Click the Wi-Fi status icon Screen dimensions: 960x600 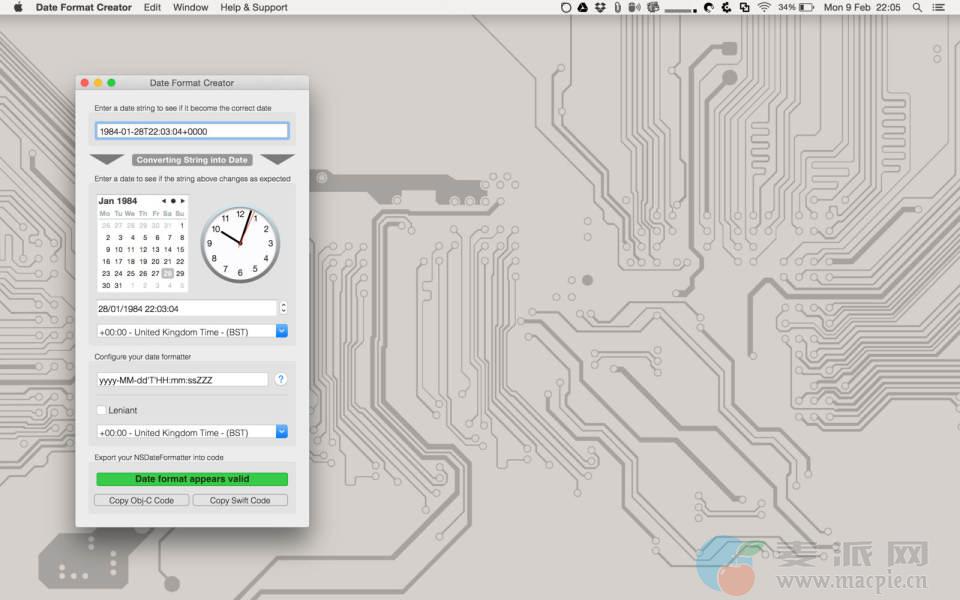tap(764, 8)
